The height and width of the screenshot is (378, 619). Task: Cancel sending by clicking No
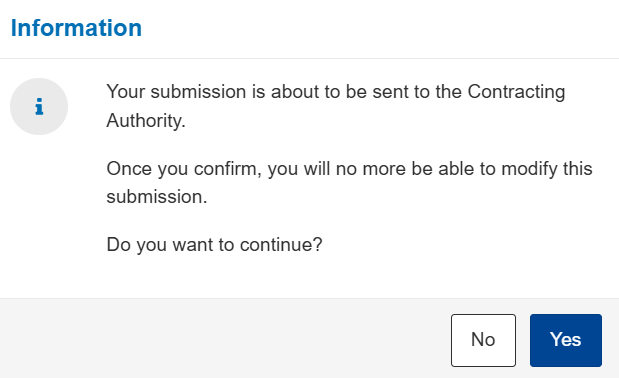[483, 340]
